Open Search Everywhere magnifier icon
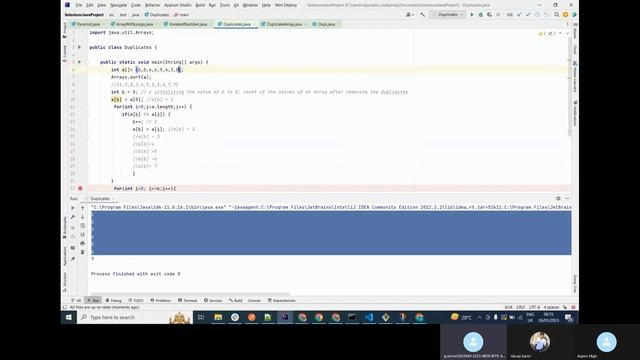Image resolution: width=640 pixels, height=360 pixels. point(556,15)
